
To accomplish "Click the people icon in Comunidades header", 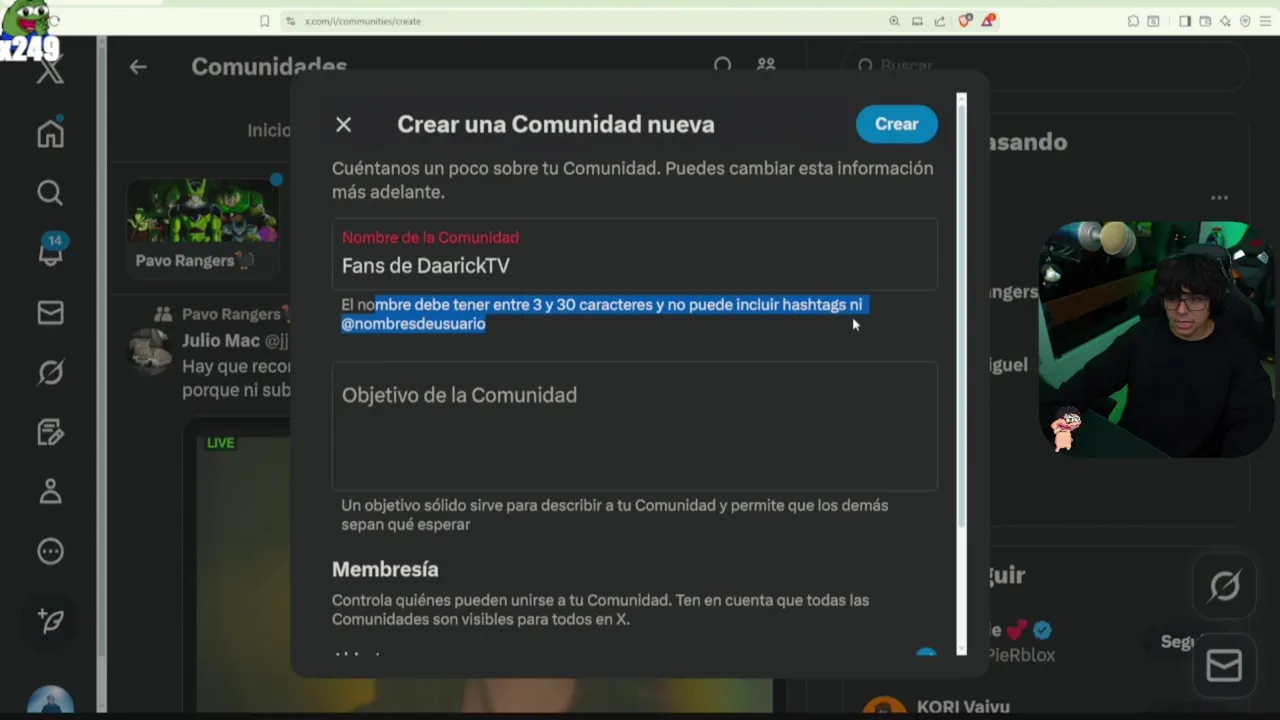I will 766,64.
